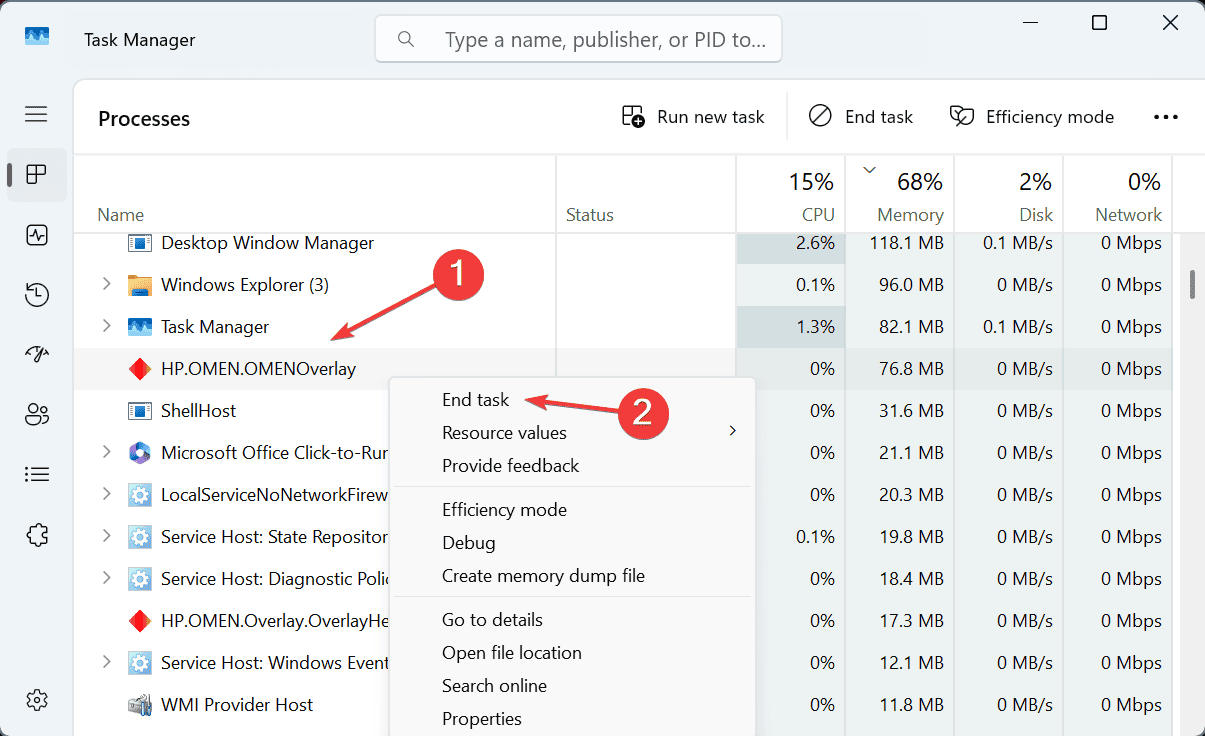The width and height of the screenshot is (1205, 736).
Task: Click the three-dots more options button
Action: (x=1166, y=117)
